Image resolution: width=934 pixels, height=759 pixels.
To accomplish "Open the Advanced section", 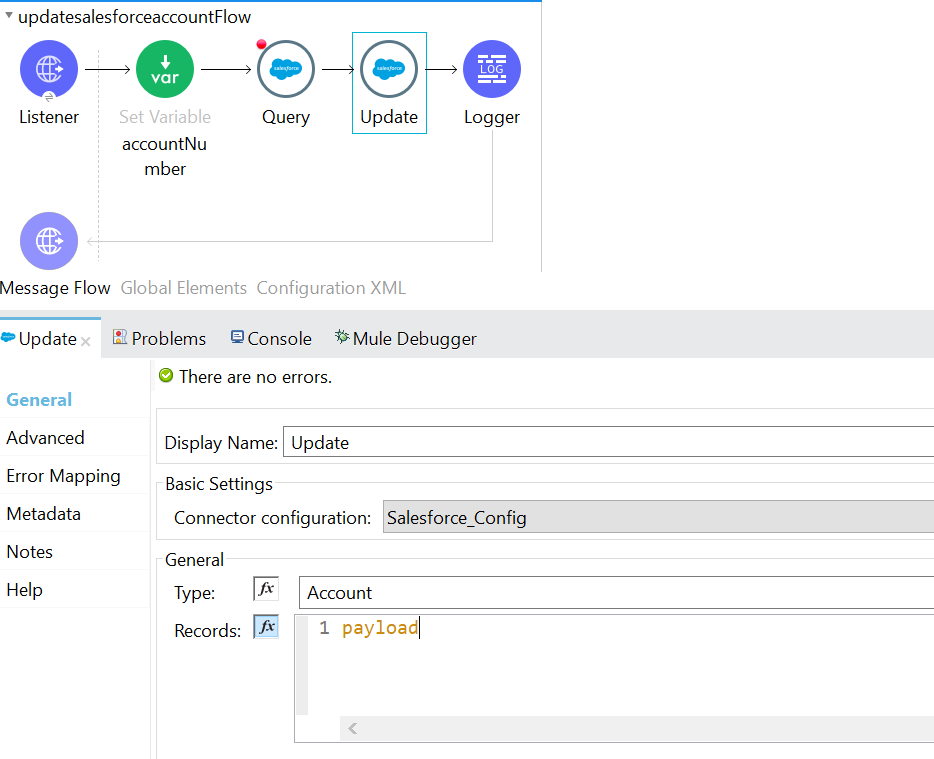I will [45, 438].
